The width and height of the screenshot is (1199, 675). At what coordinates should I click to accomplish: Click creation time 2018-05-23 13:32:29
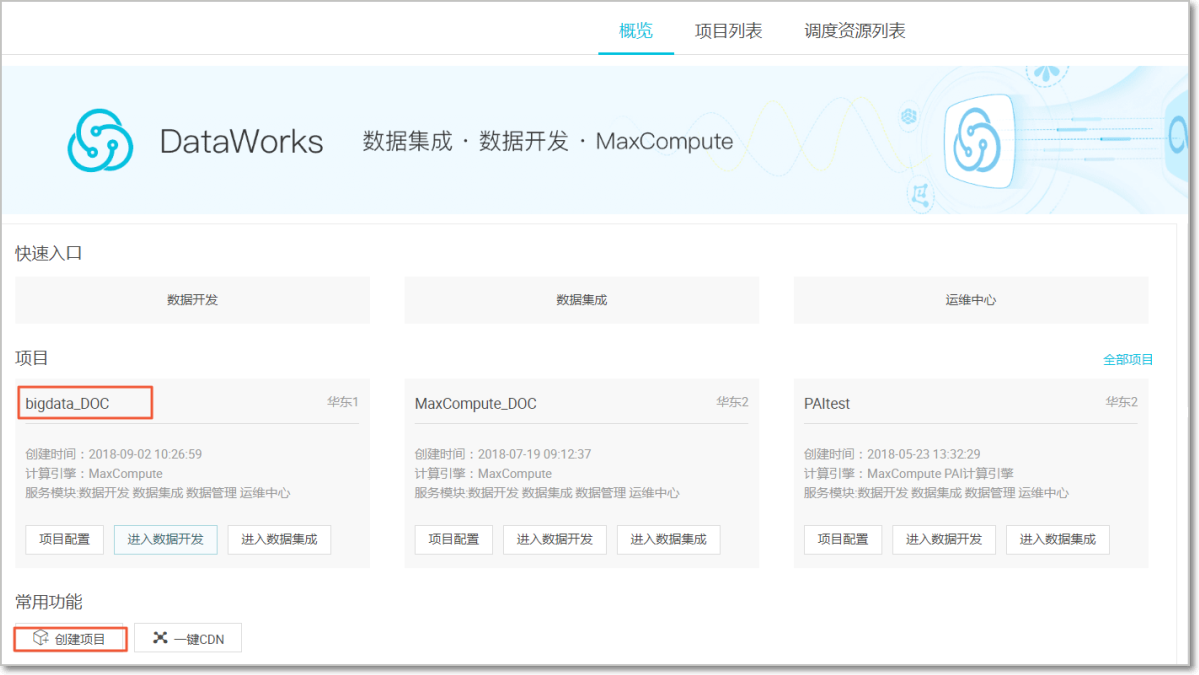(924, 454)
